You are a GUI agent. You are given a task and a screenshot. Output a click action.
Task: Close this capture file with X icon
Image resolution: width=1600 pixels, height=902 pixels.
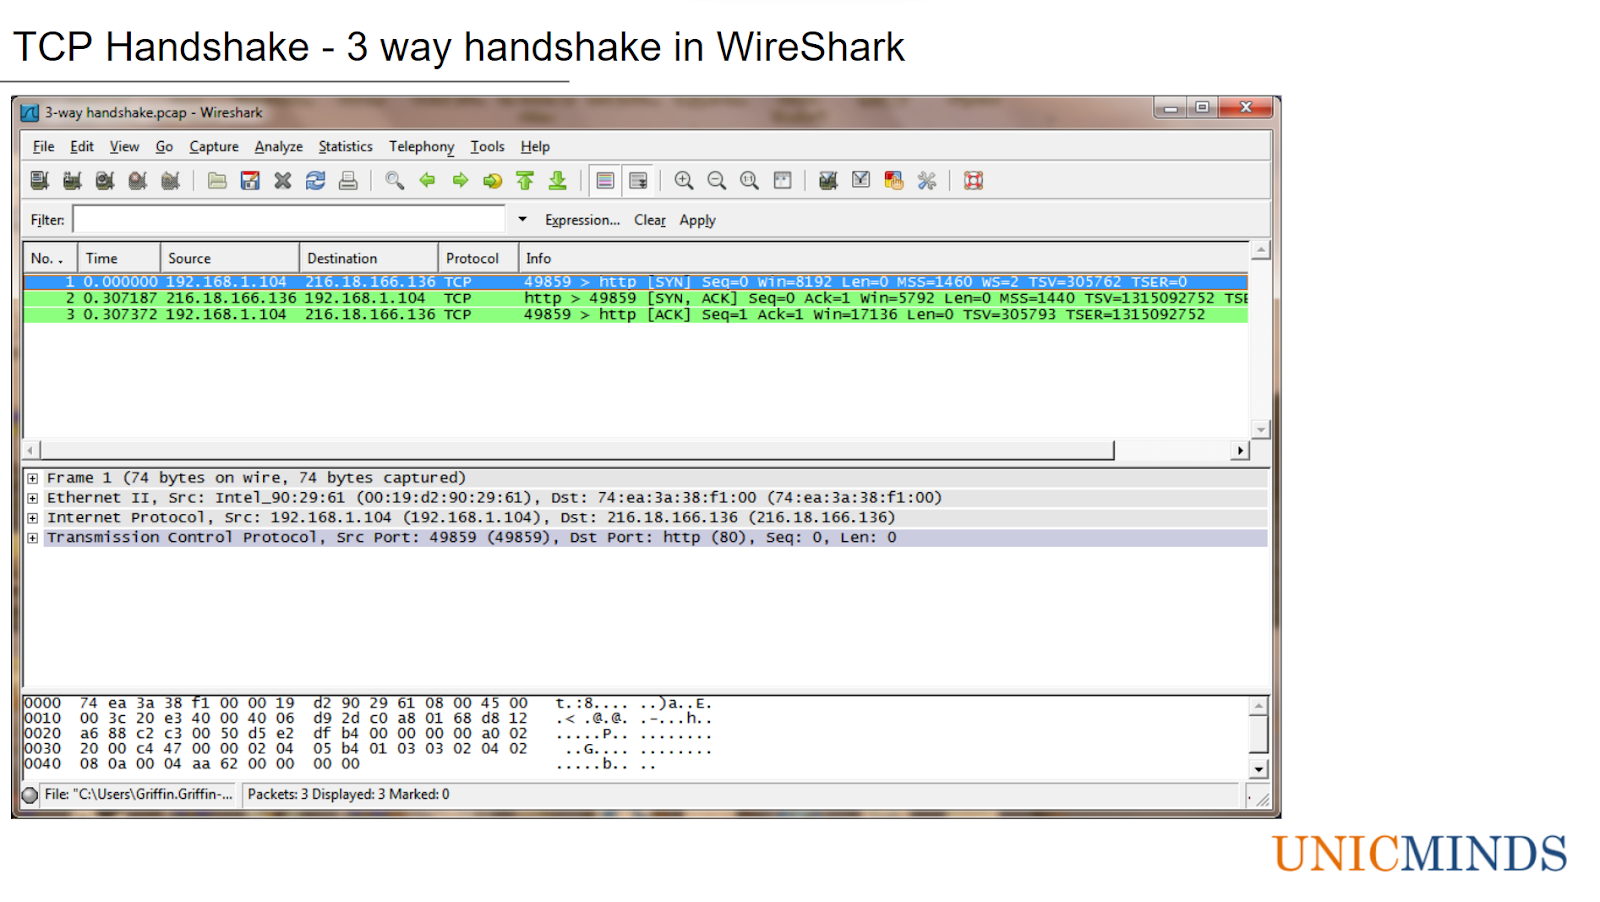coord(283,181)
